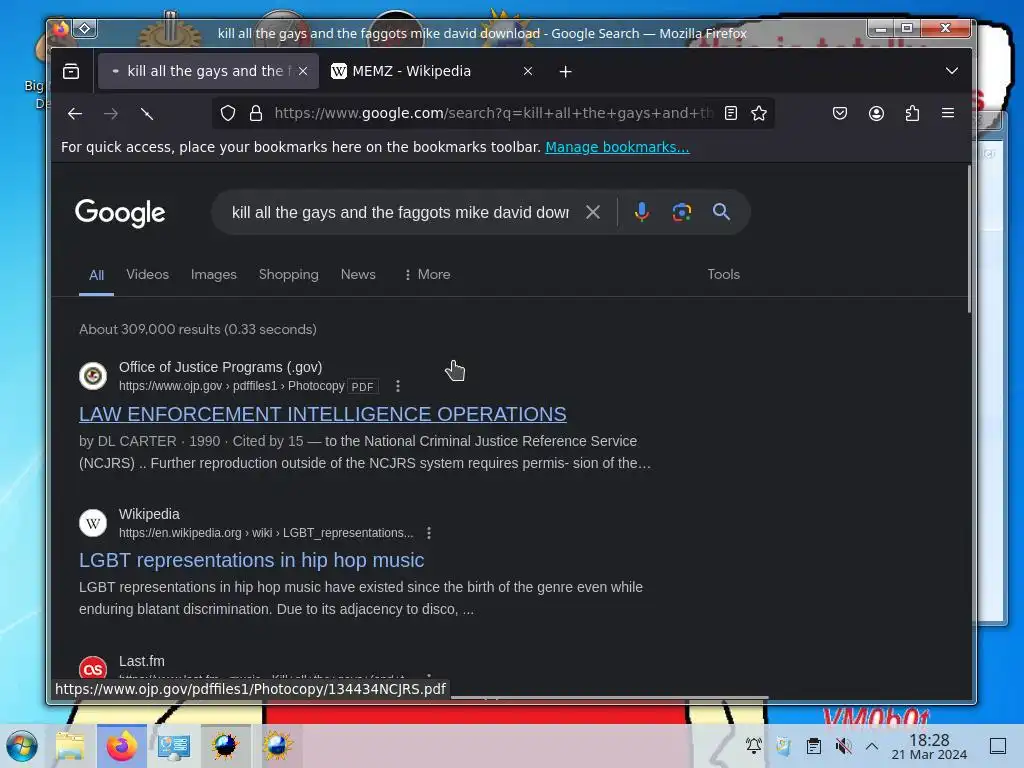
Task: Select the All results tab
Action: 97,275
